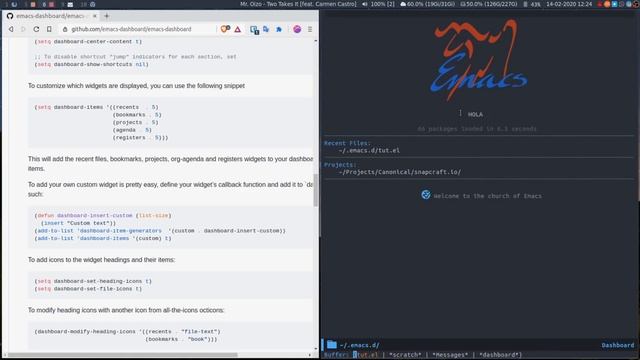Click the Emacs logo banner image

tap(478, 60)
